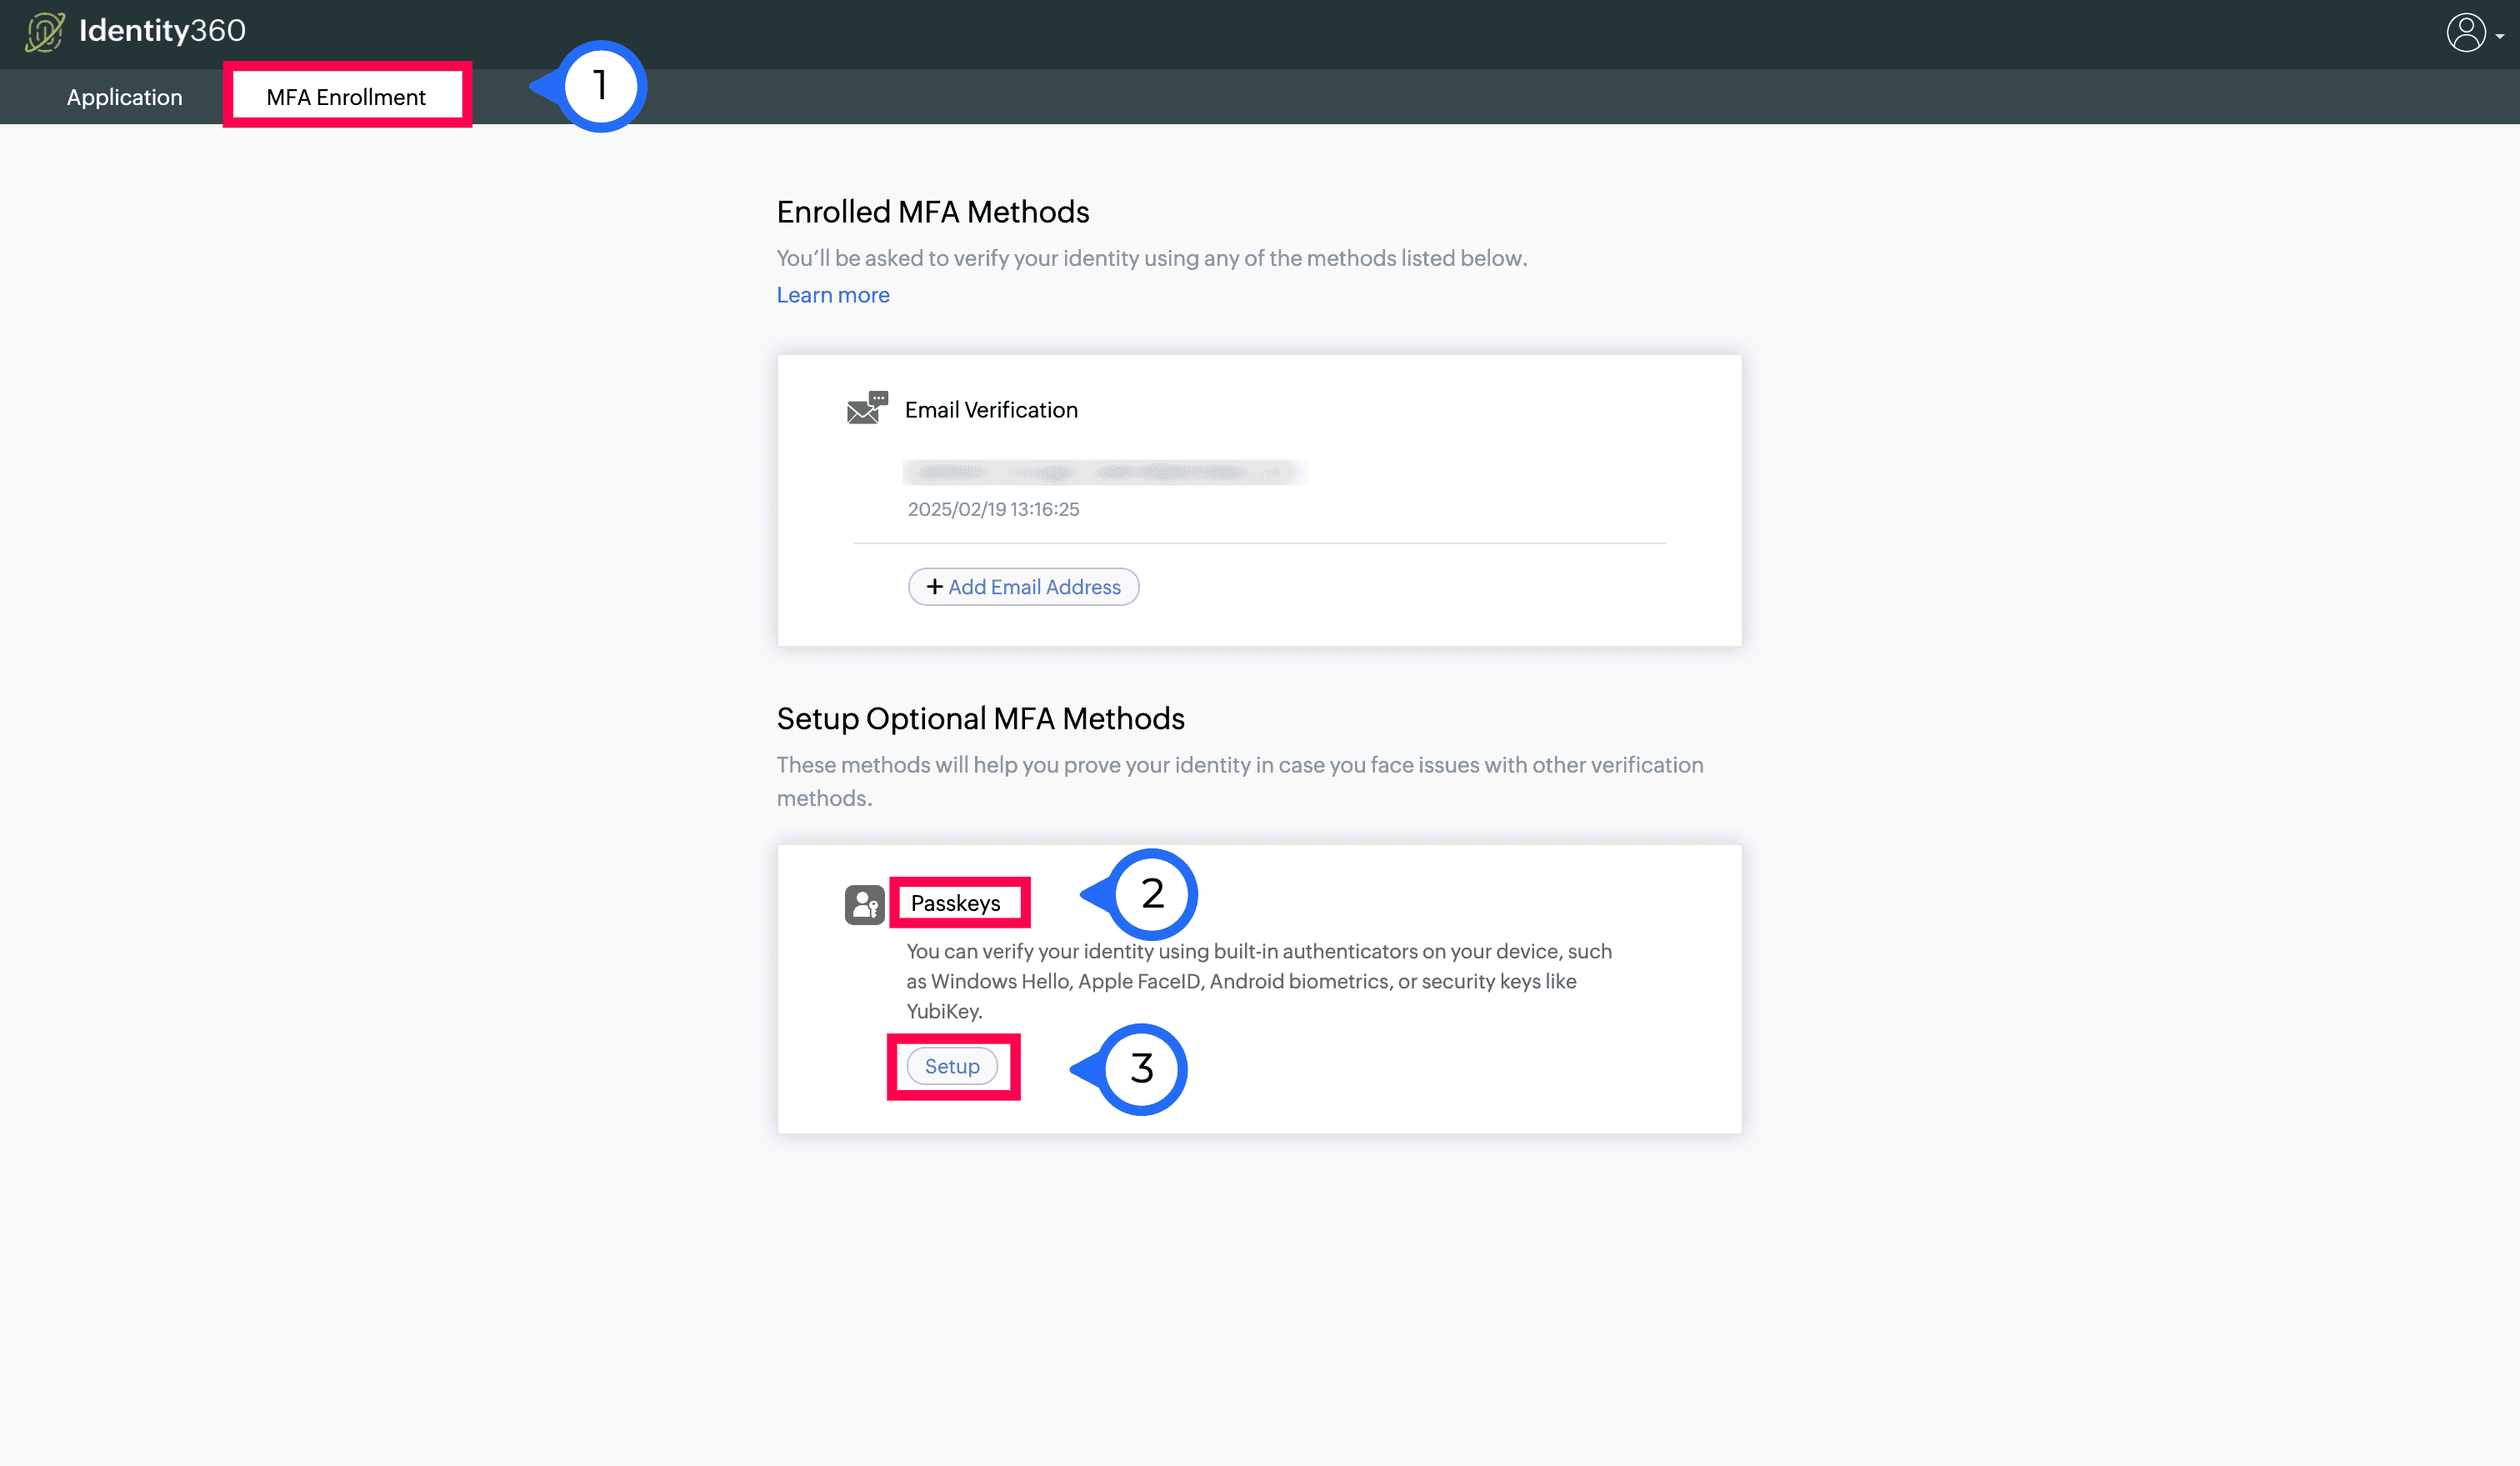
Task: Click the Passkeys user-key icon
Action: pos(864,904)
